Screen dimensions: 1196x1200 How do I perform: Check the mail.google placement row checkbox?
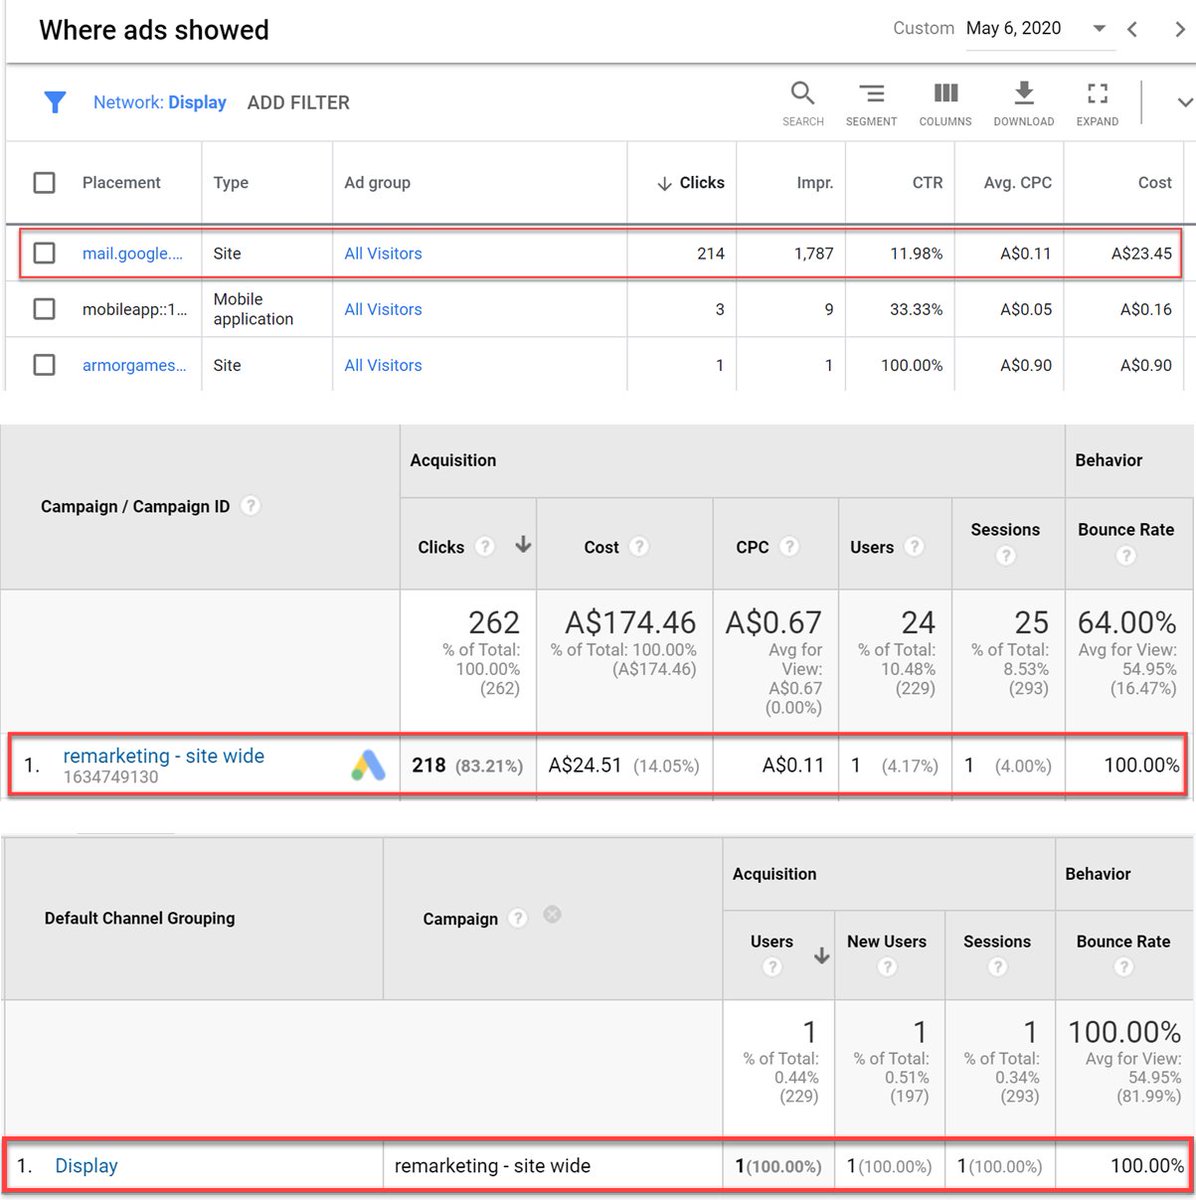pyautogui.click(x=44, y=253)
